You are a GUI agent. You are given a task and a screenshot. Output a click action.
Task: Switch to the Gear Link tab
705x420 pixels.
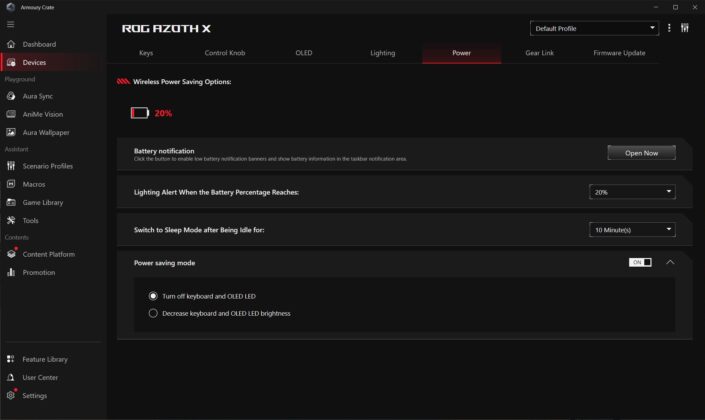pyautogui.click(x=540, y=53)
